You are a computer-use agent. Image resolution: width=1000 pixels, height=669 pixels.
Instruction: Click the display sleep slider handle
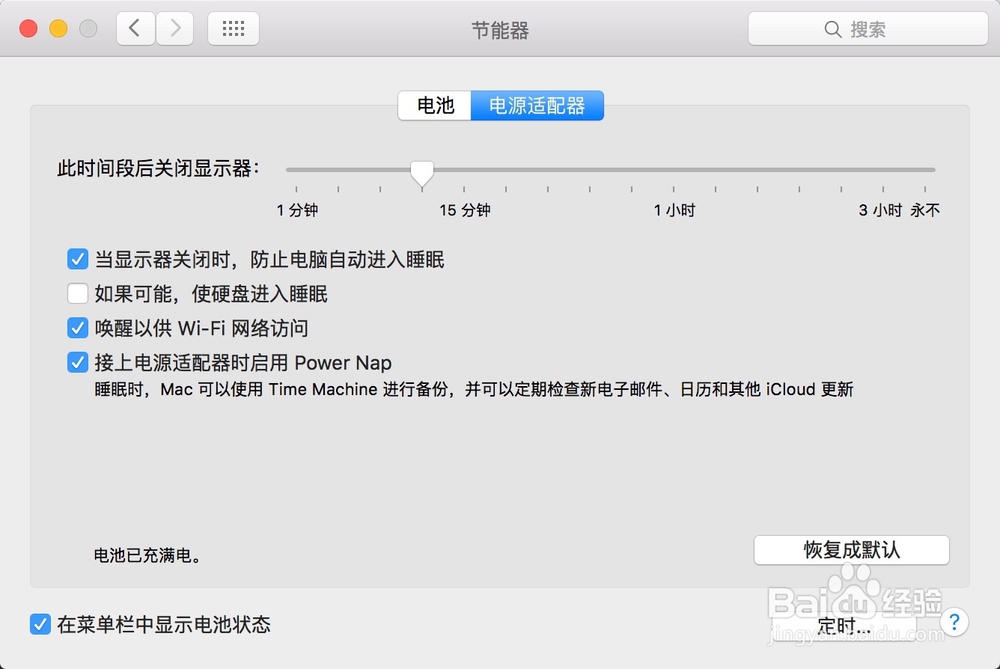(x=421, y=174)
